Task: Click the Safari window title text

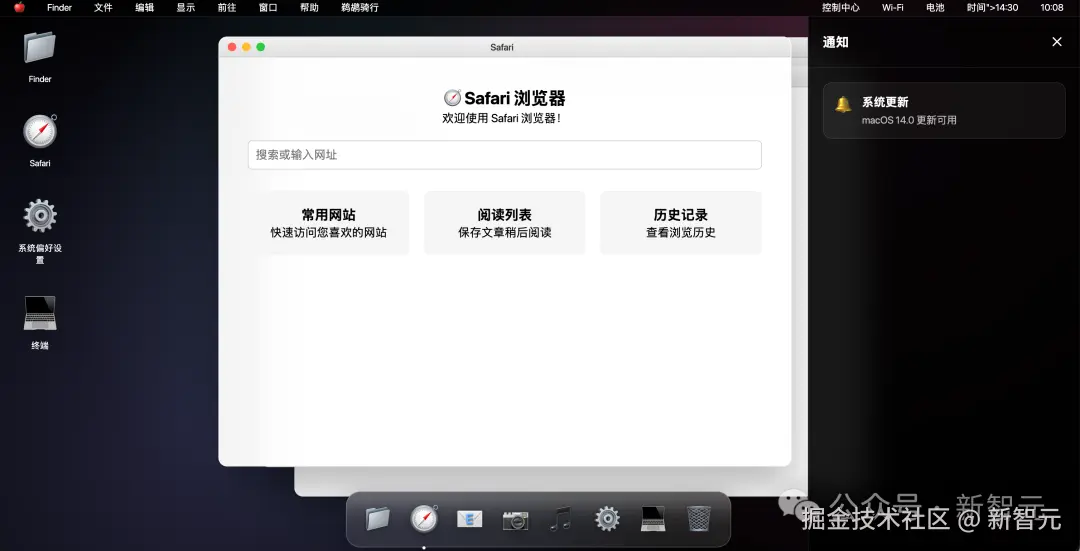Action: 501,48
